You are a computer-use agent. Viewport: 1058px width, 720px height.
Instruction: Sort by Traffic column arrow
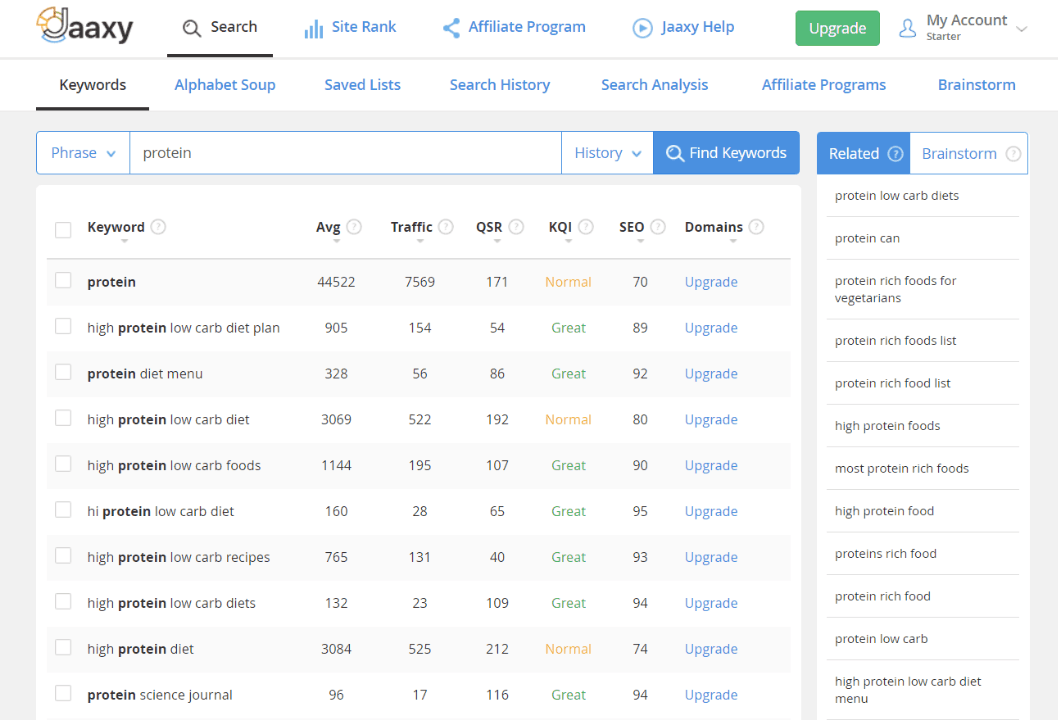tap(420, 241)
